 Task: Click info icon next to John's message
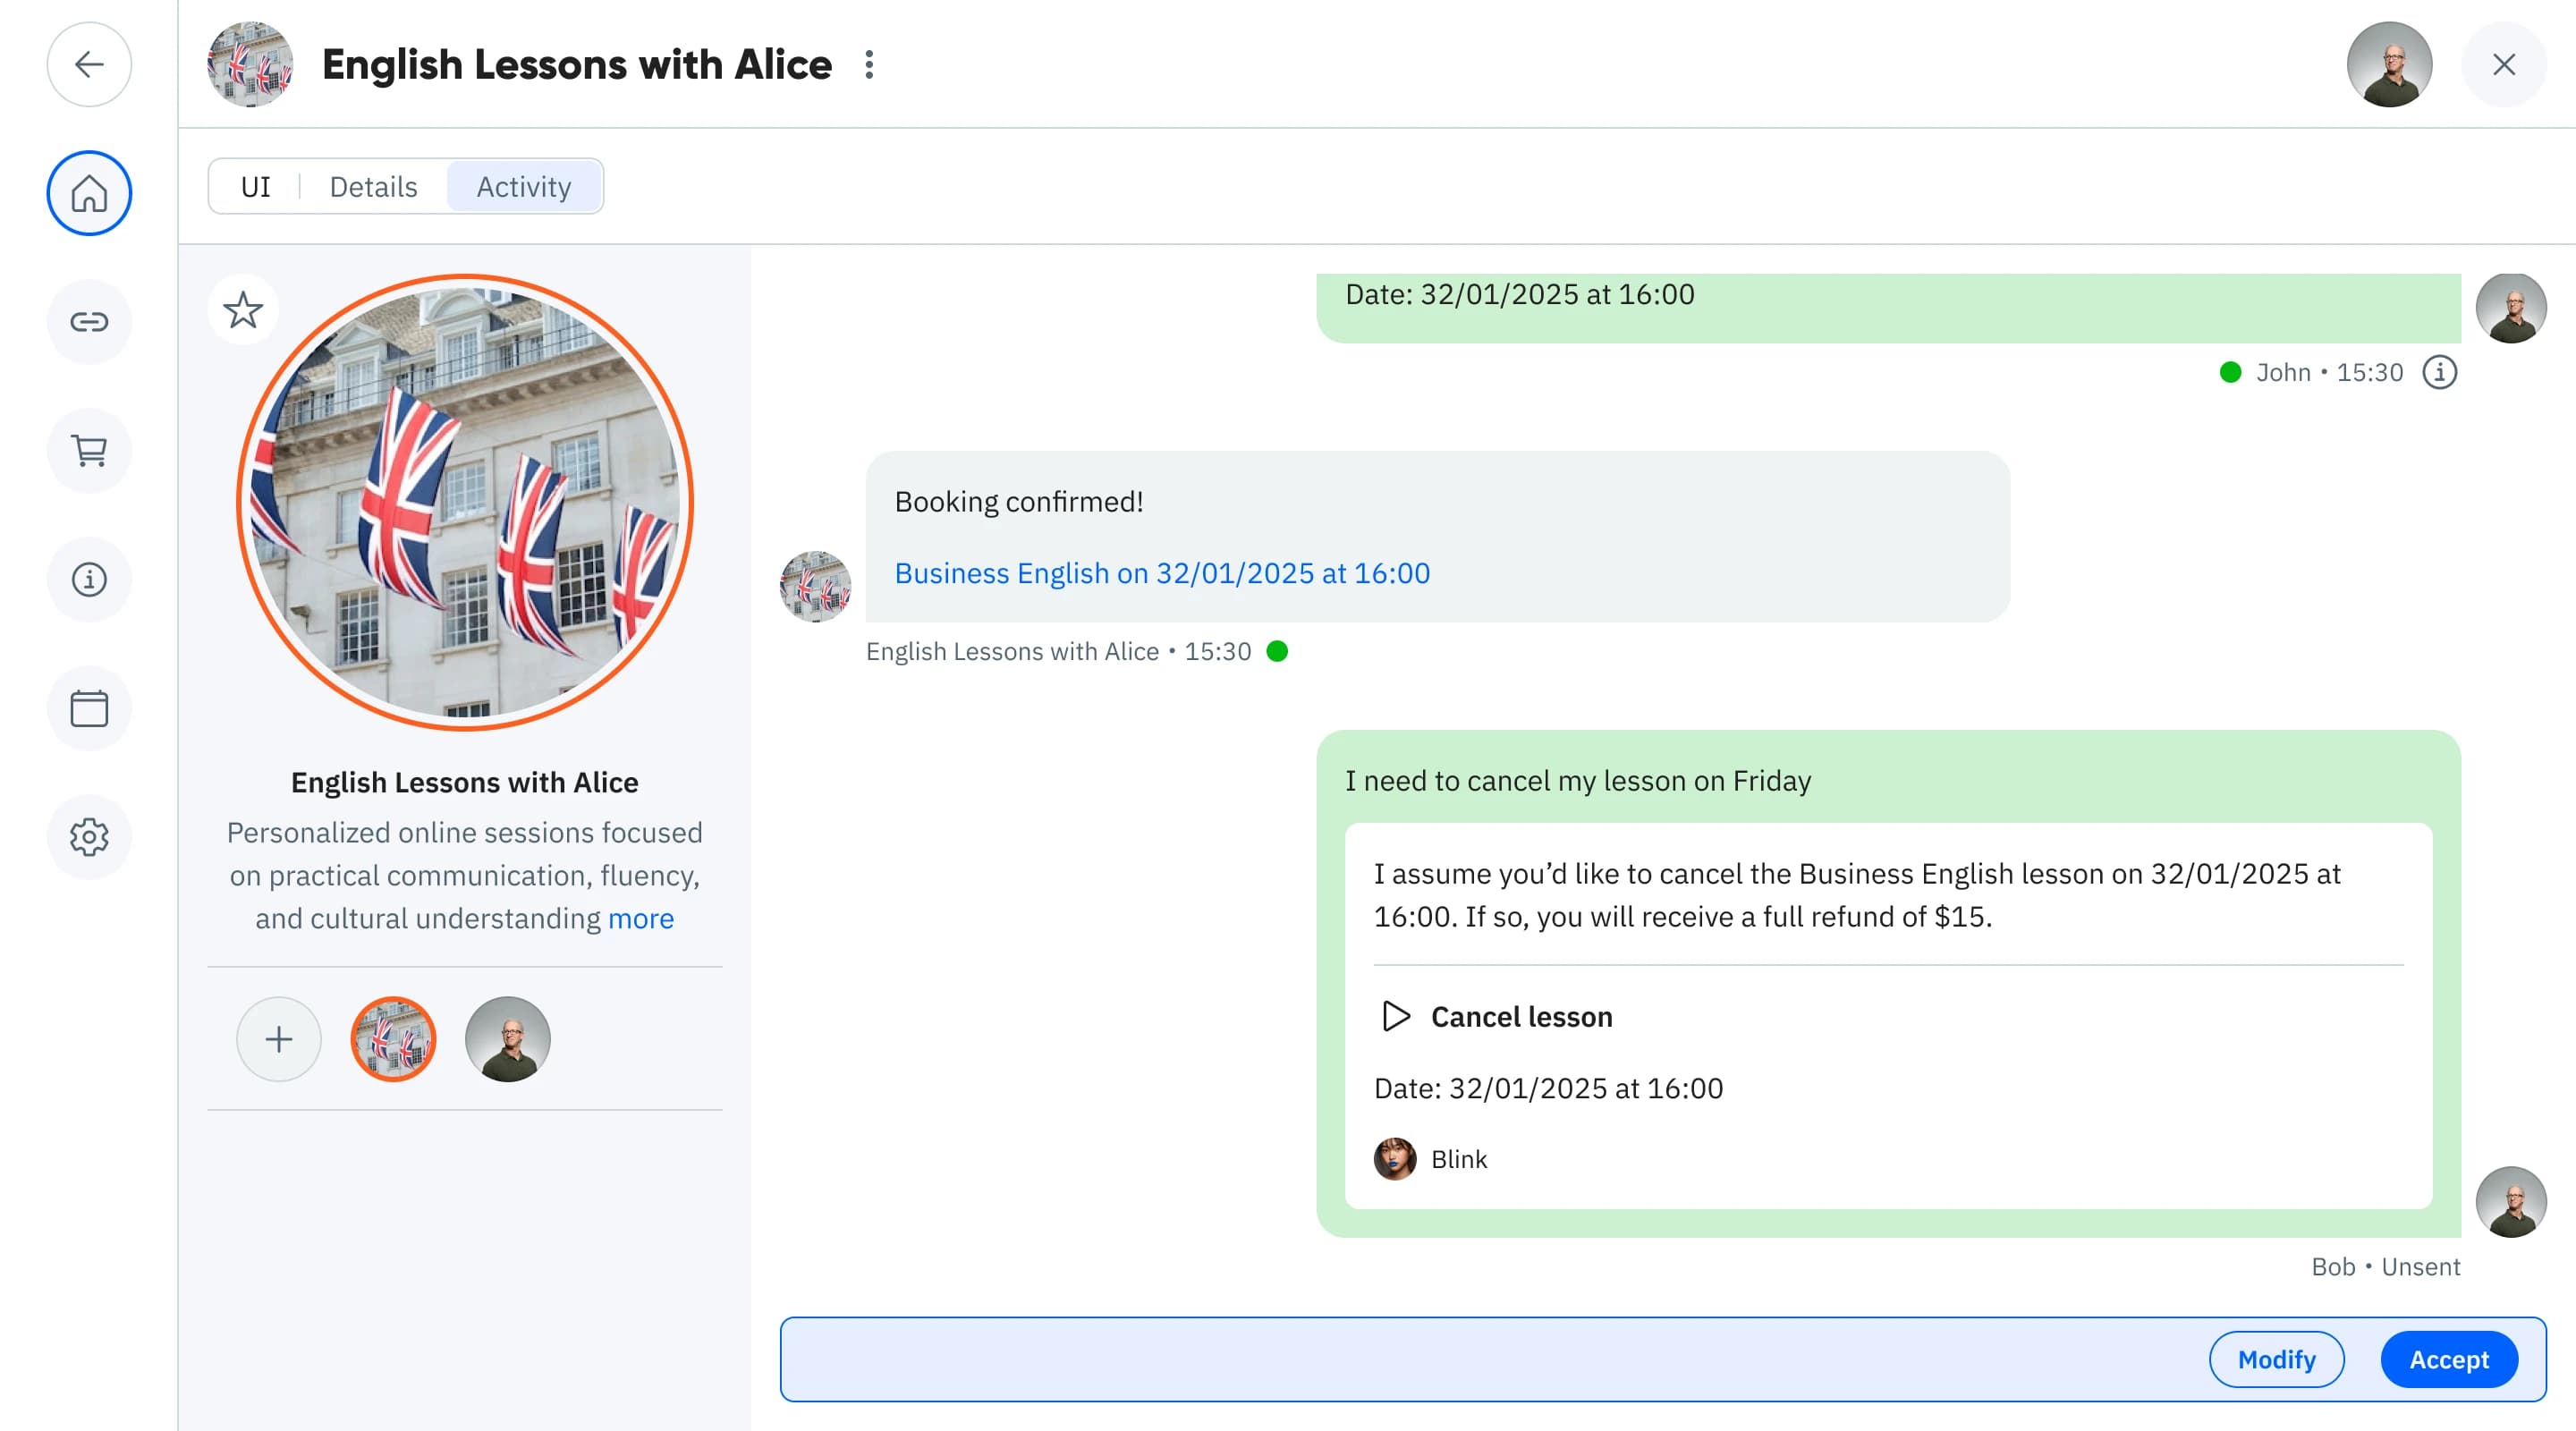point(2439,372)
